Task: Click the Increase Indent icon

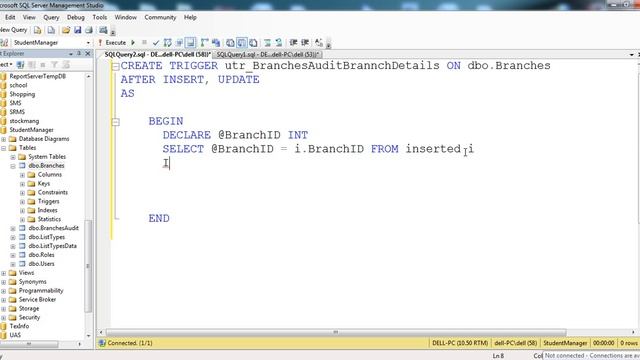Action: click(304, 42)
